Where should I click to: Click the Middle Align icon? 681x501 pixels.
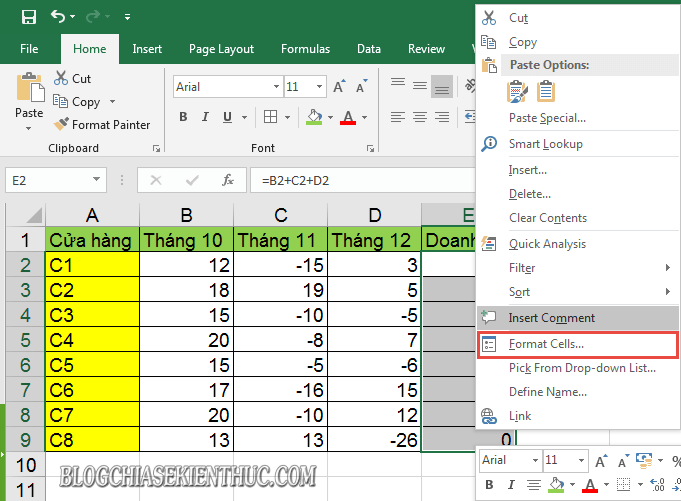(420, 86)
